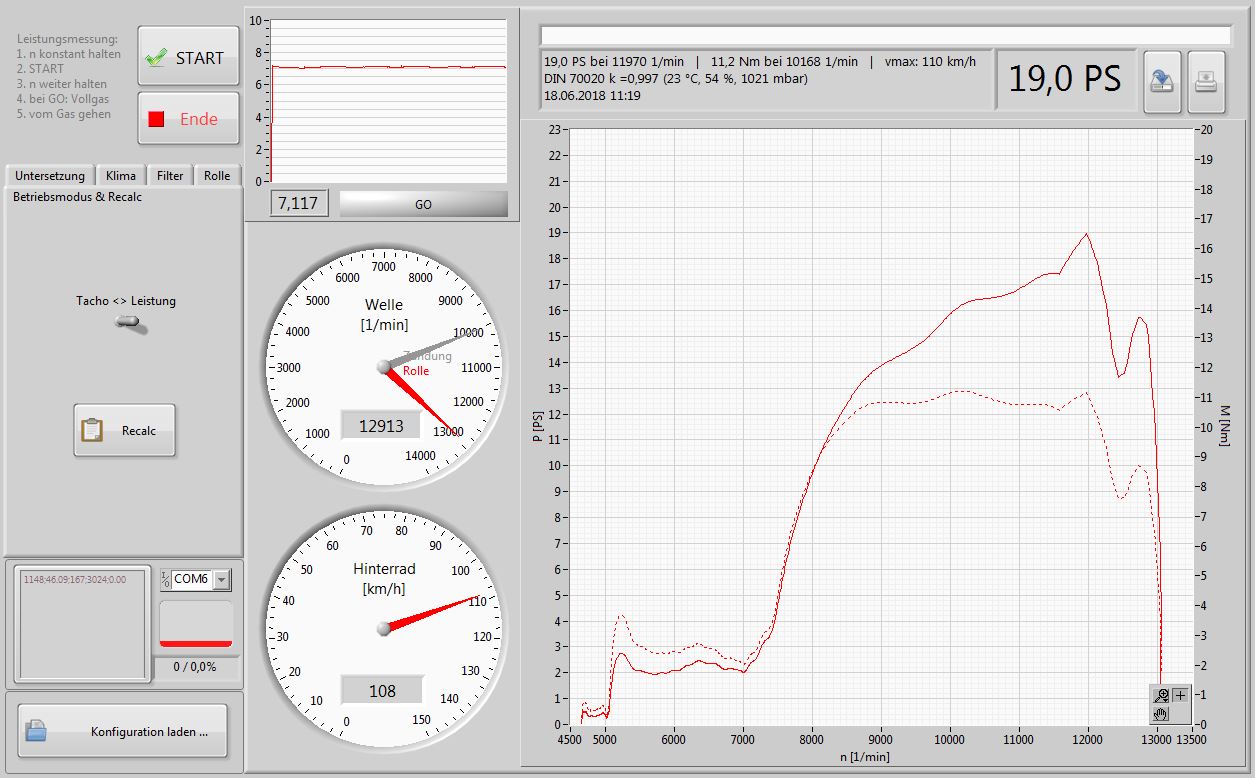Click the I/O selector beside COM6
Image resolution: width=1255 pixels, height=778 pixels.
166,580
